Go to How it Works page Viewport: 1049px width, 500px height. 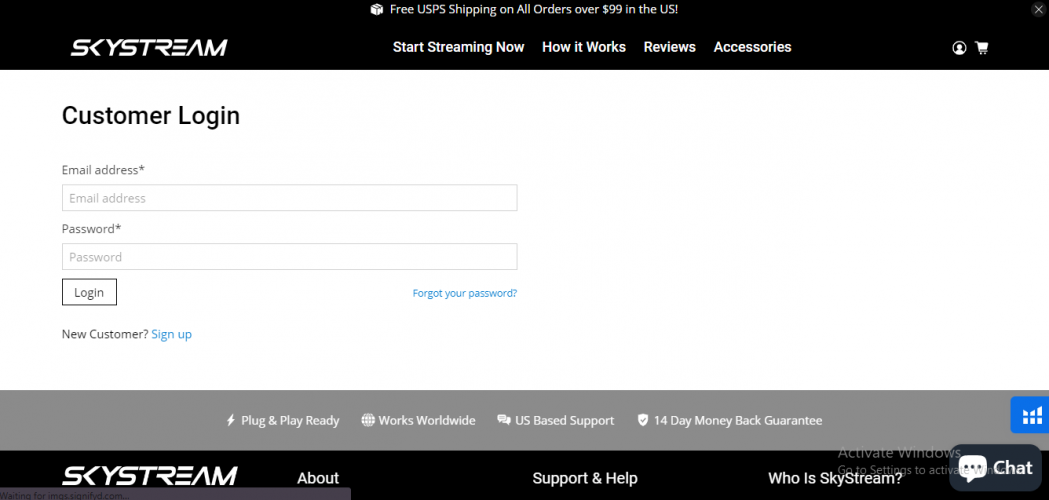point(584,47)
